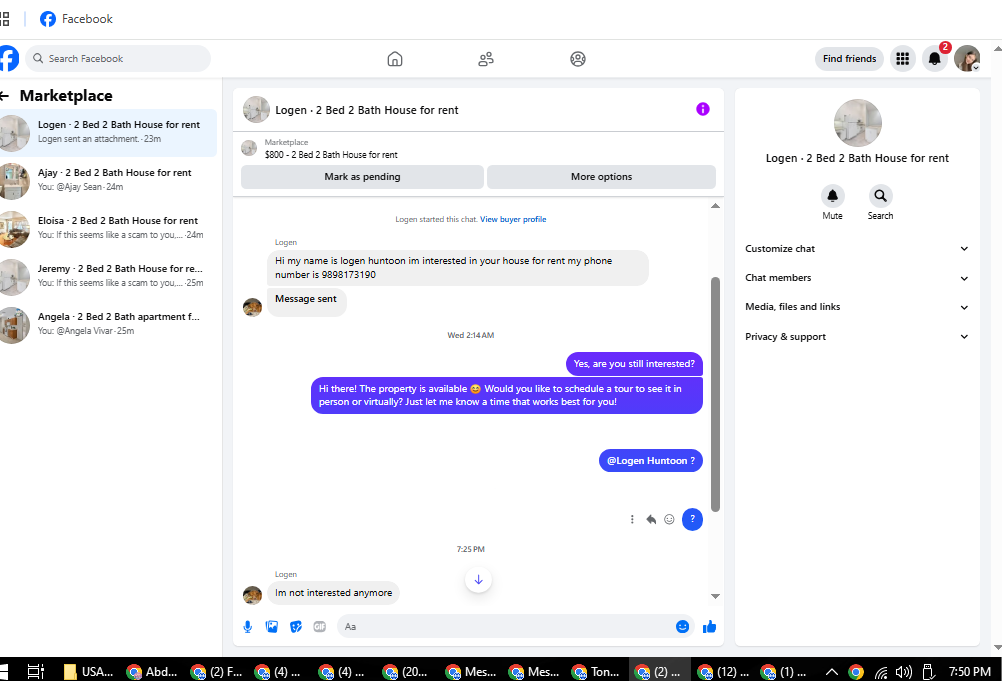Image resolution: width=1002 pixels, height=681 pixels.
Task: Open the account profile picture menu
Action: 967,59
